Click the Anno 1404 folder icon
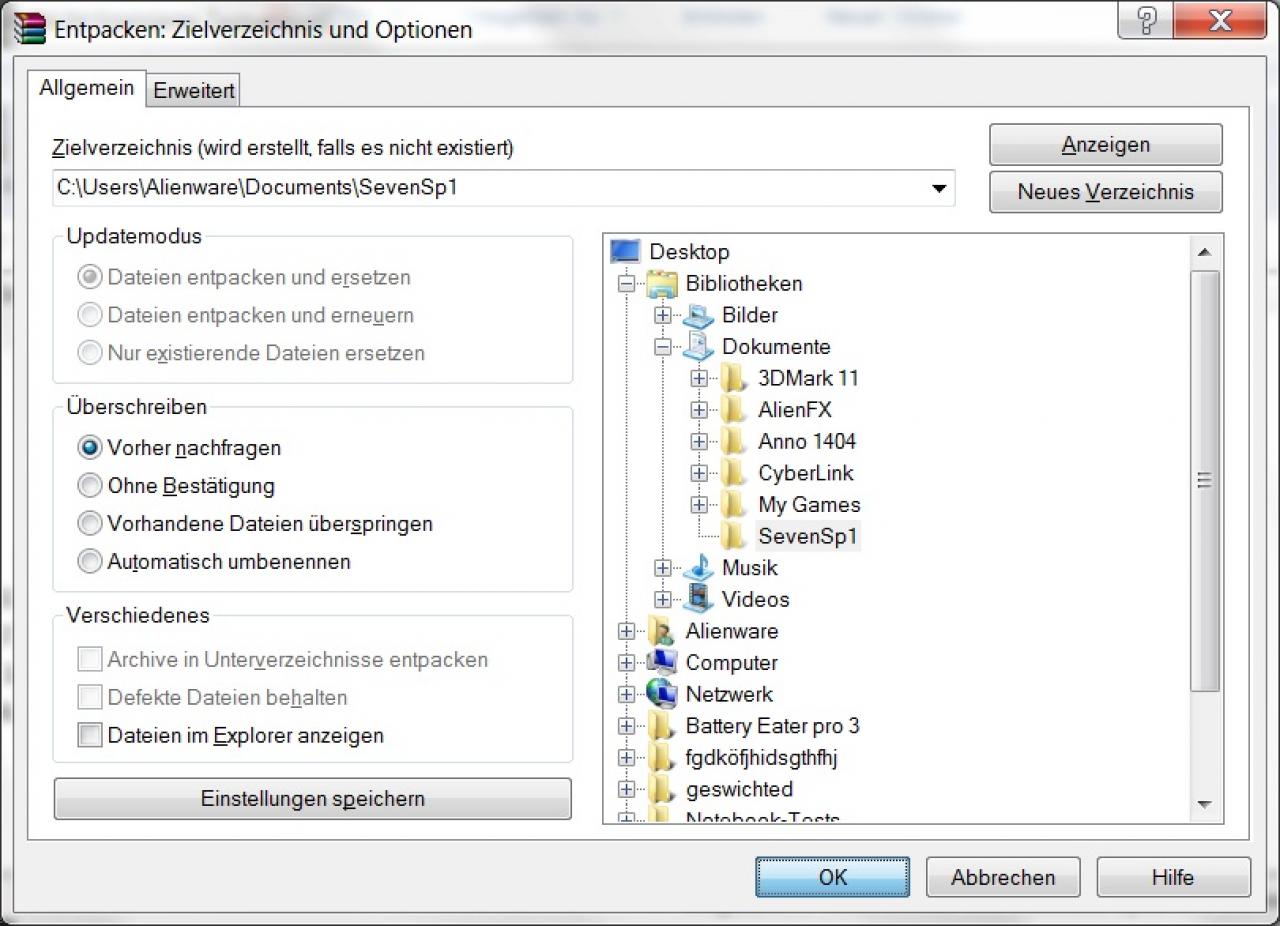Viewport: 1280px width, 926px height. [734, 441]
